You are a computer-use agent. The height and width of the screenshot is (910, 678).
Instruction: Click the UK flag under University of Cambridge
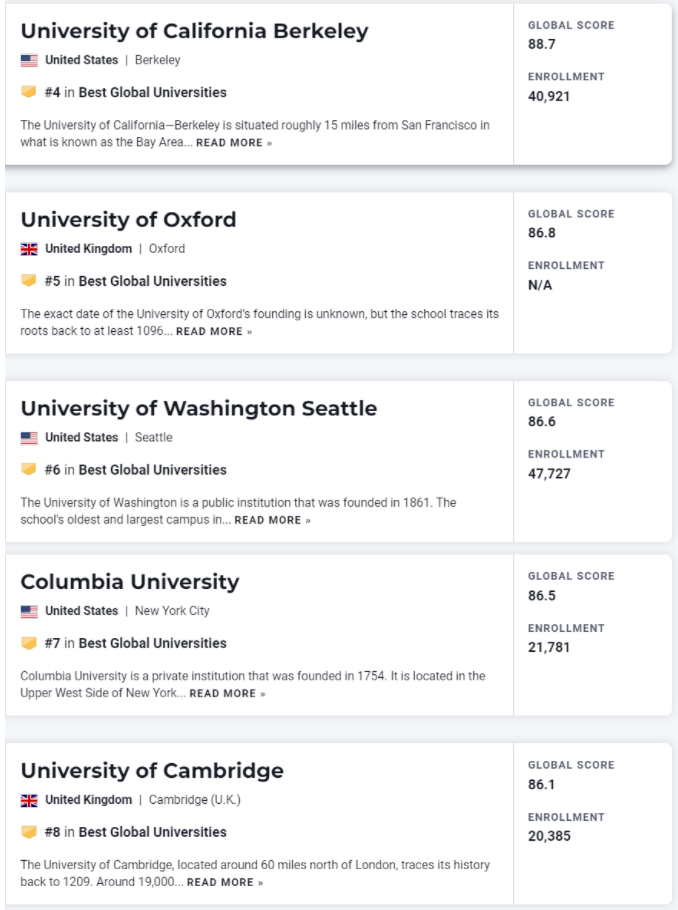pos(29,800)
